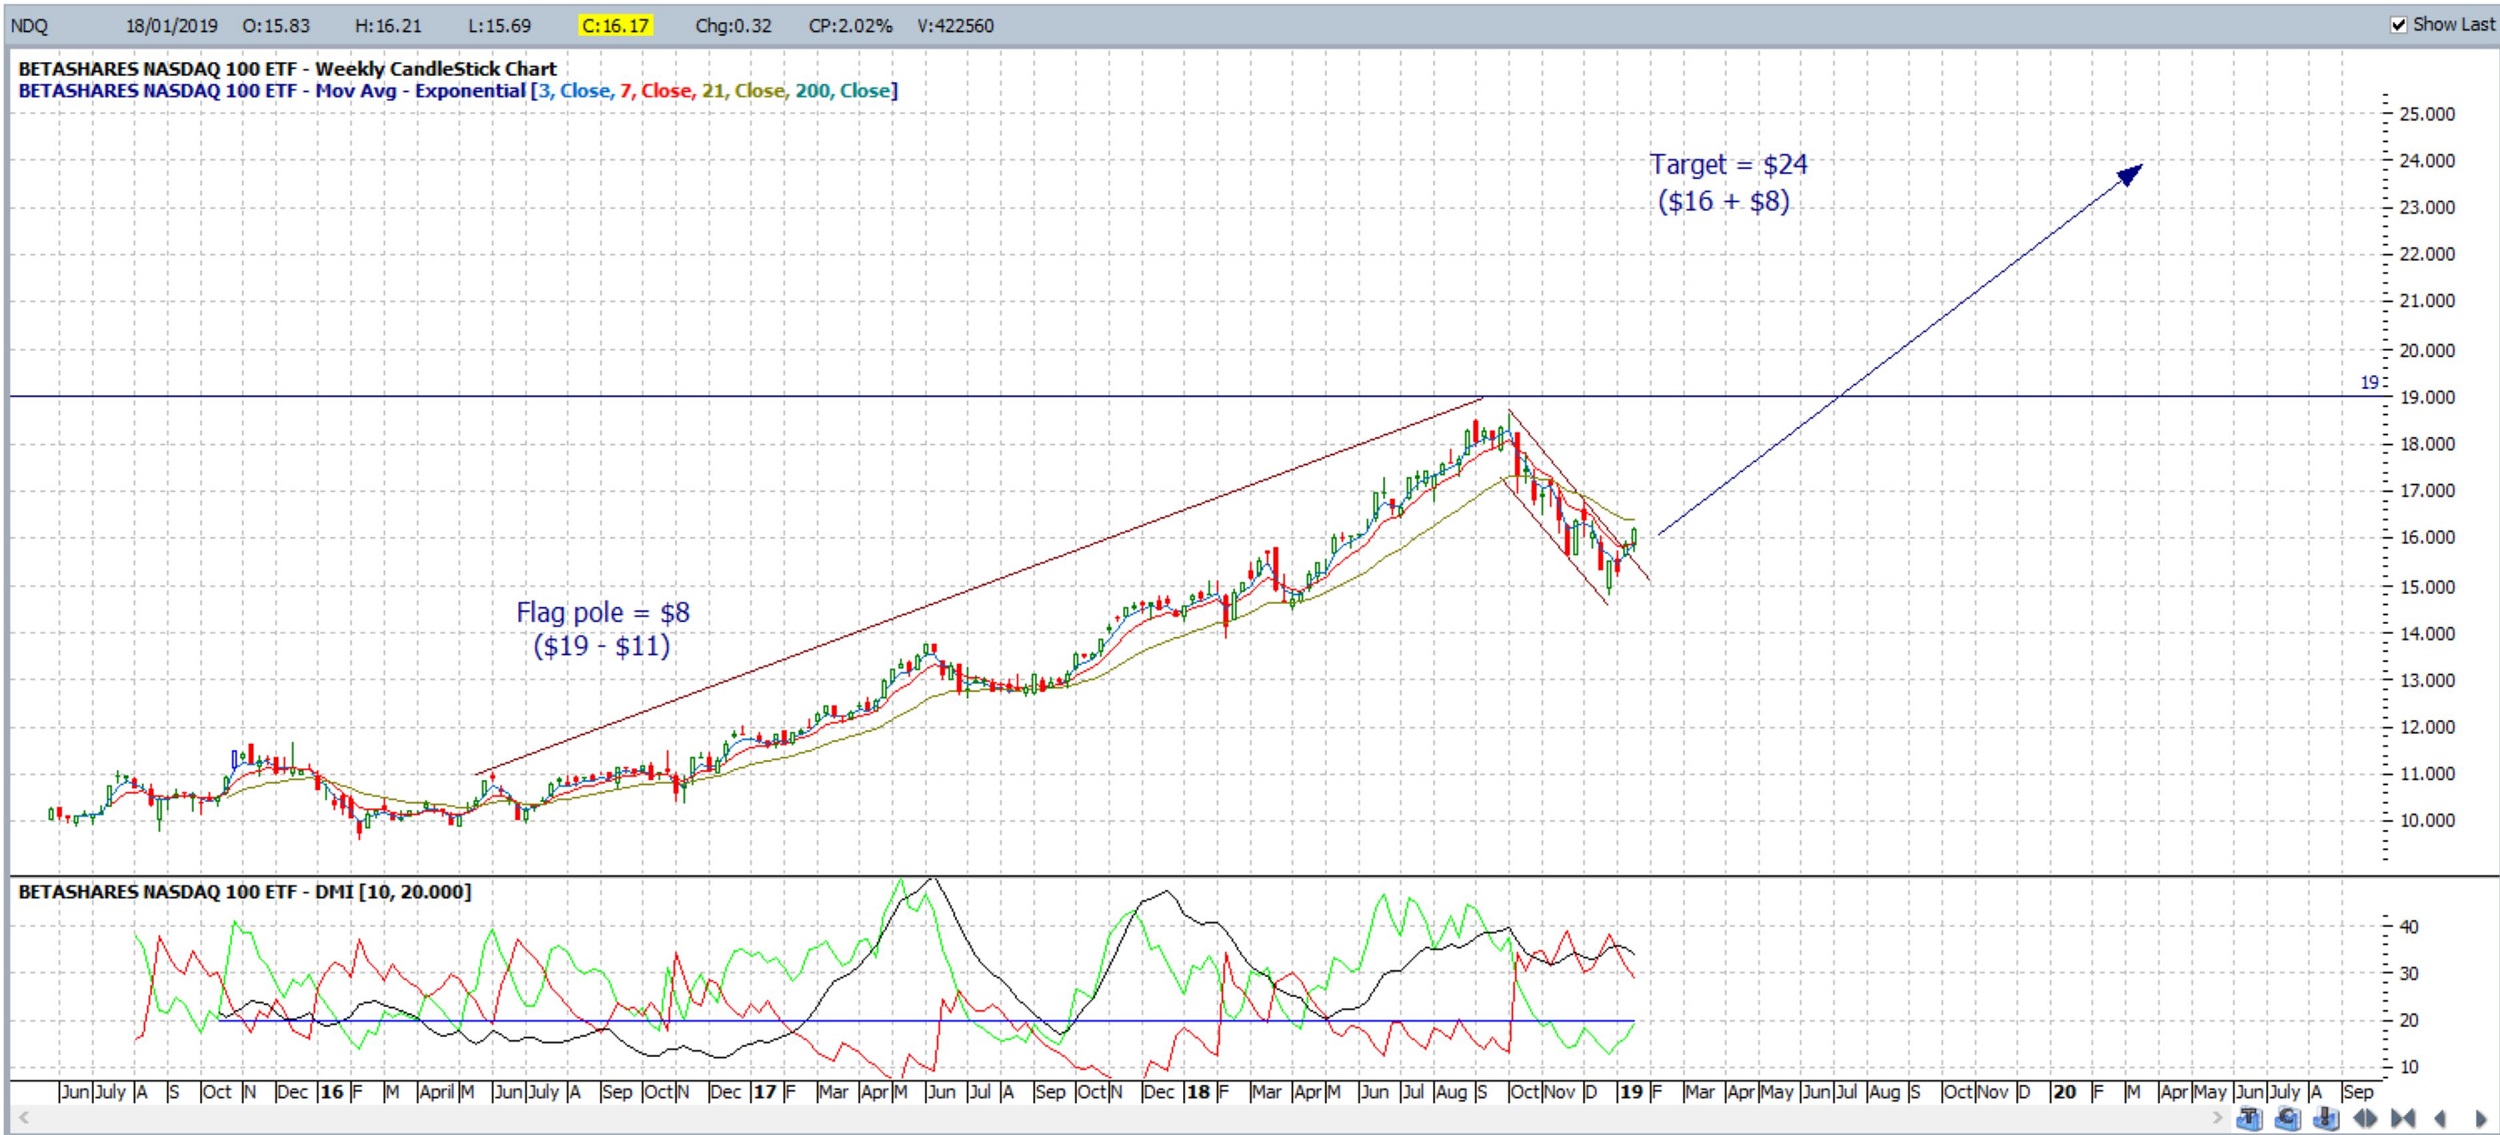This screenshot has width=2500, height=1135.
Task: Click the bold '19' year marker on time axis
Action: pos(1631,1092)
